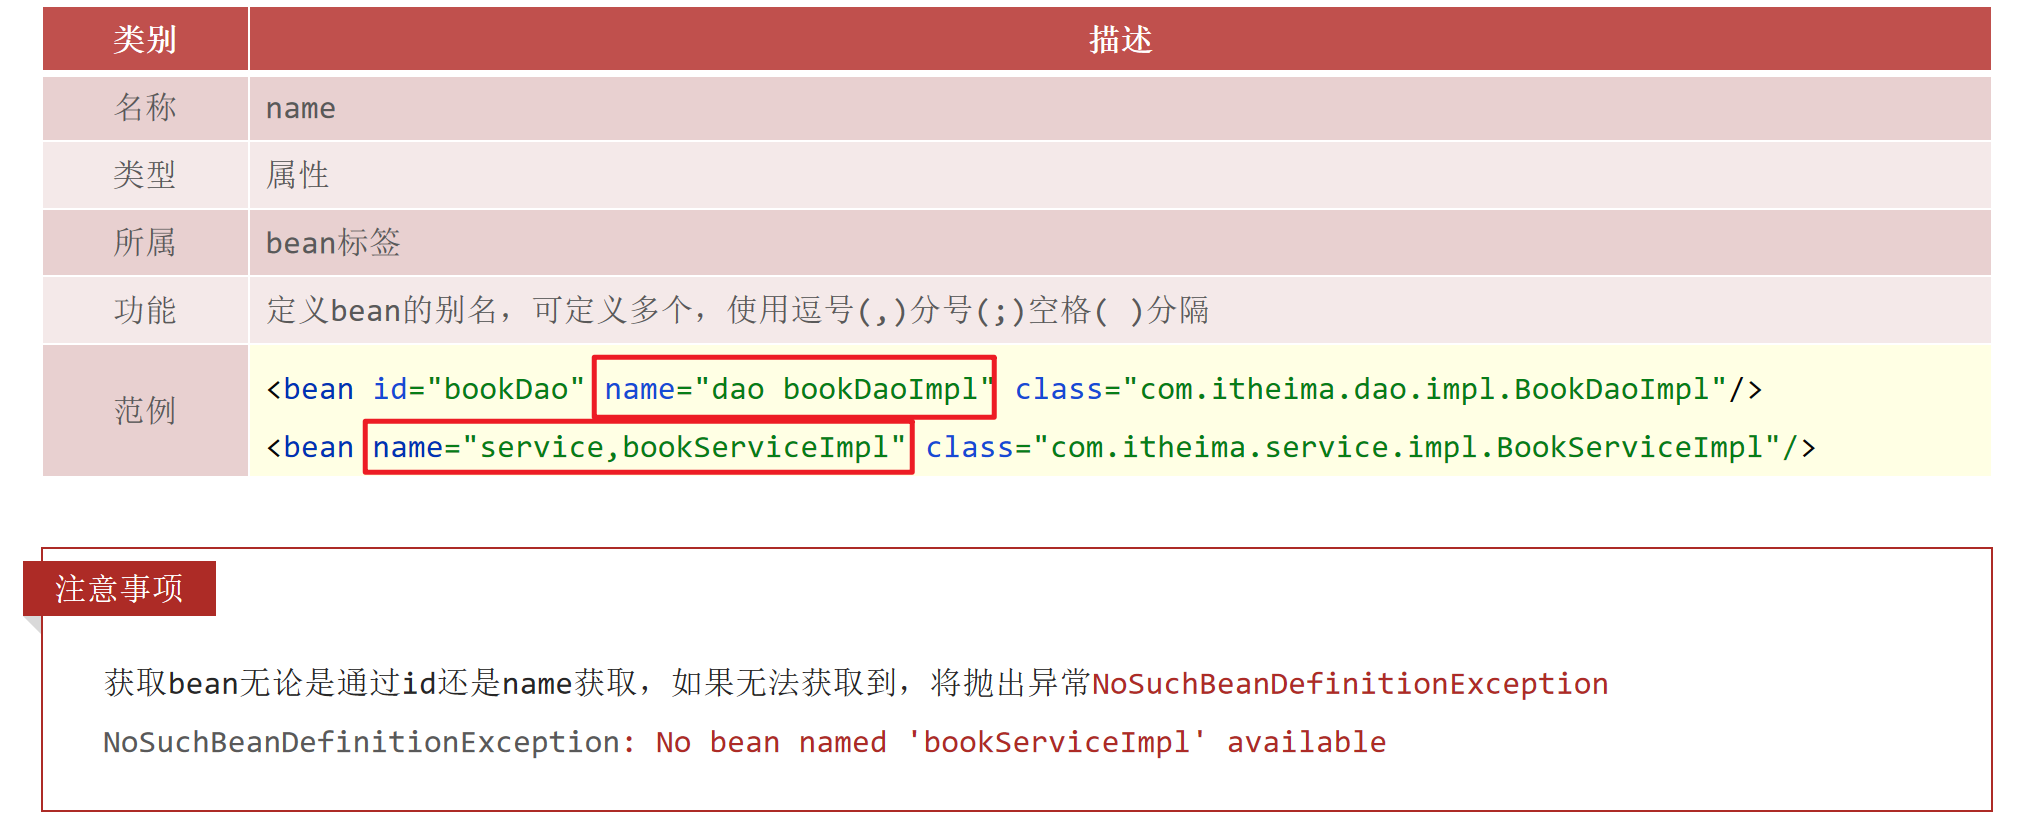
Task: Click the 属性 description cell
Action: pyautogui.click(x=1120, y=175)
